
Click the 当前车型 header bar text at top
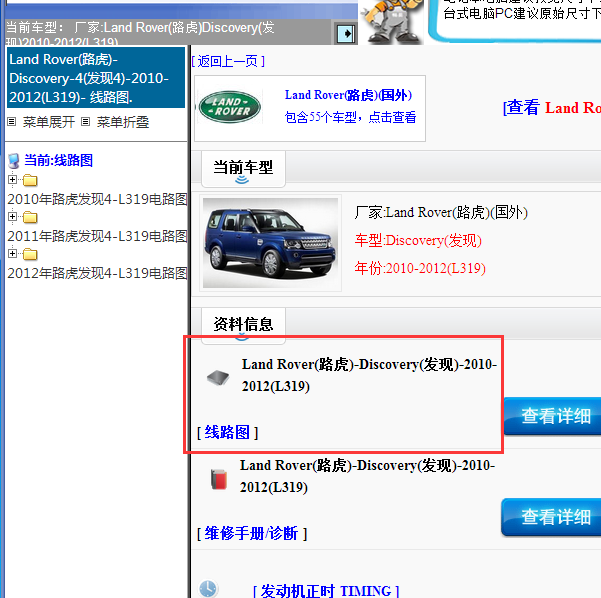click(140, 32)
